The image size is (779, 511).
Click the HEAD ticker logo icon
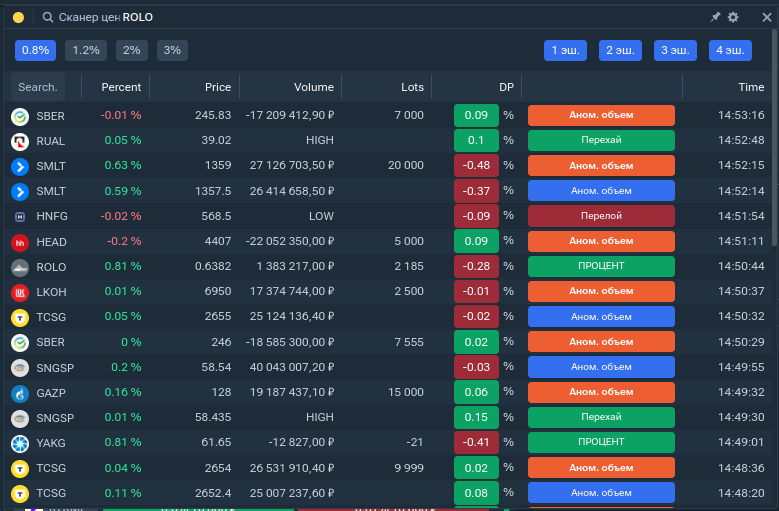click(x=19, y=241)
